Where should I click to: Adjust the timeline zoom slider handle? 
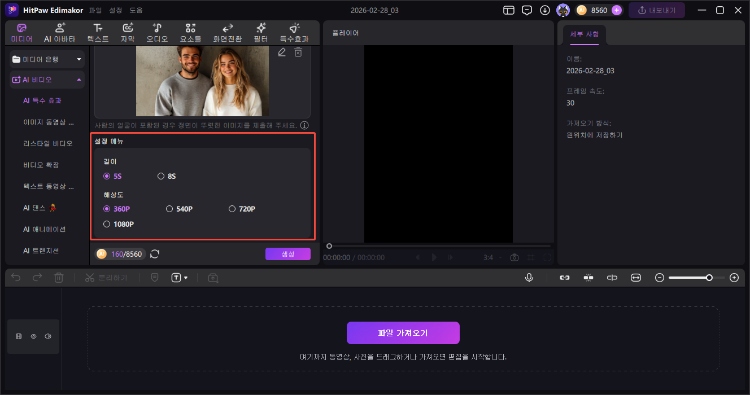(x=709, y=277)
